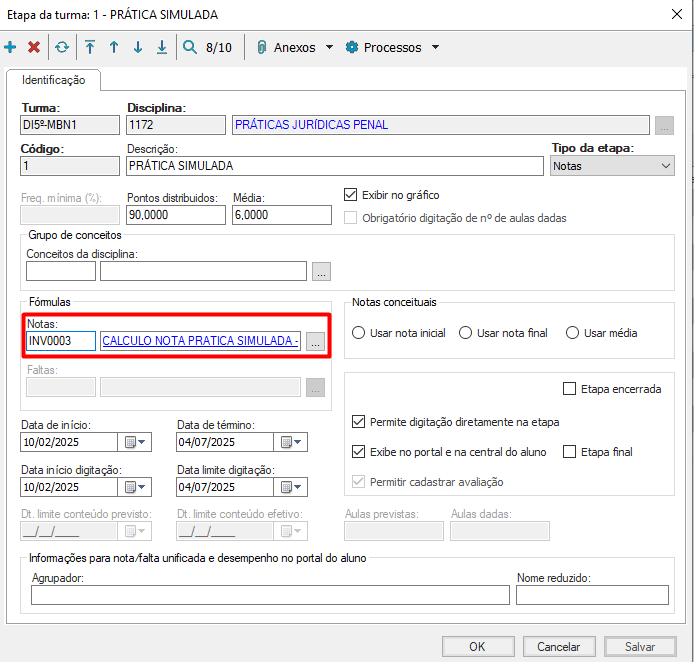Click Conceitos da disciplina code field
Viewport: 694px width, 662px height.
(61, 271)
